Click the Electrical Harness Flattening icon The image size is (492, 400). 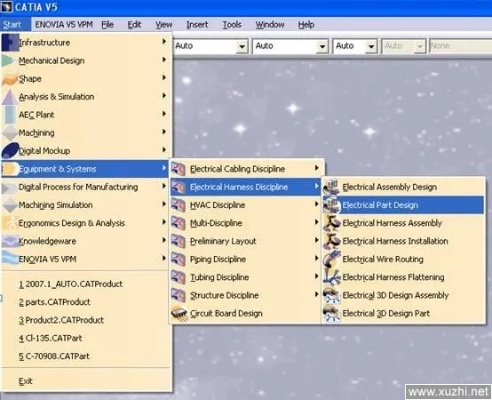[332, 277]
